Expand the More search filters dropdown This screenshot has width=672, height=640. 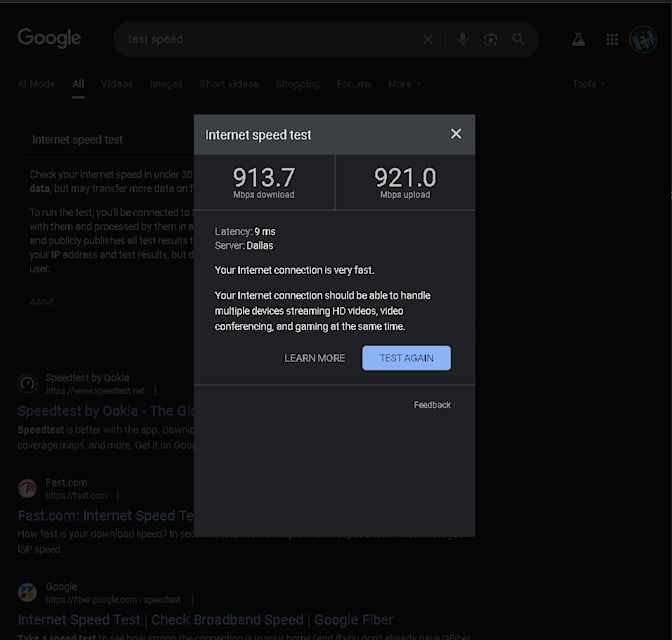[x=405, y=84]
